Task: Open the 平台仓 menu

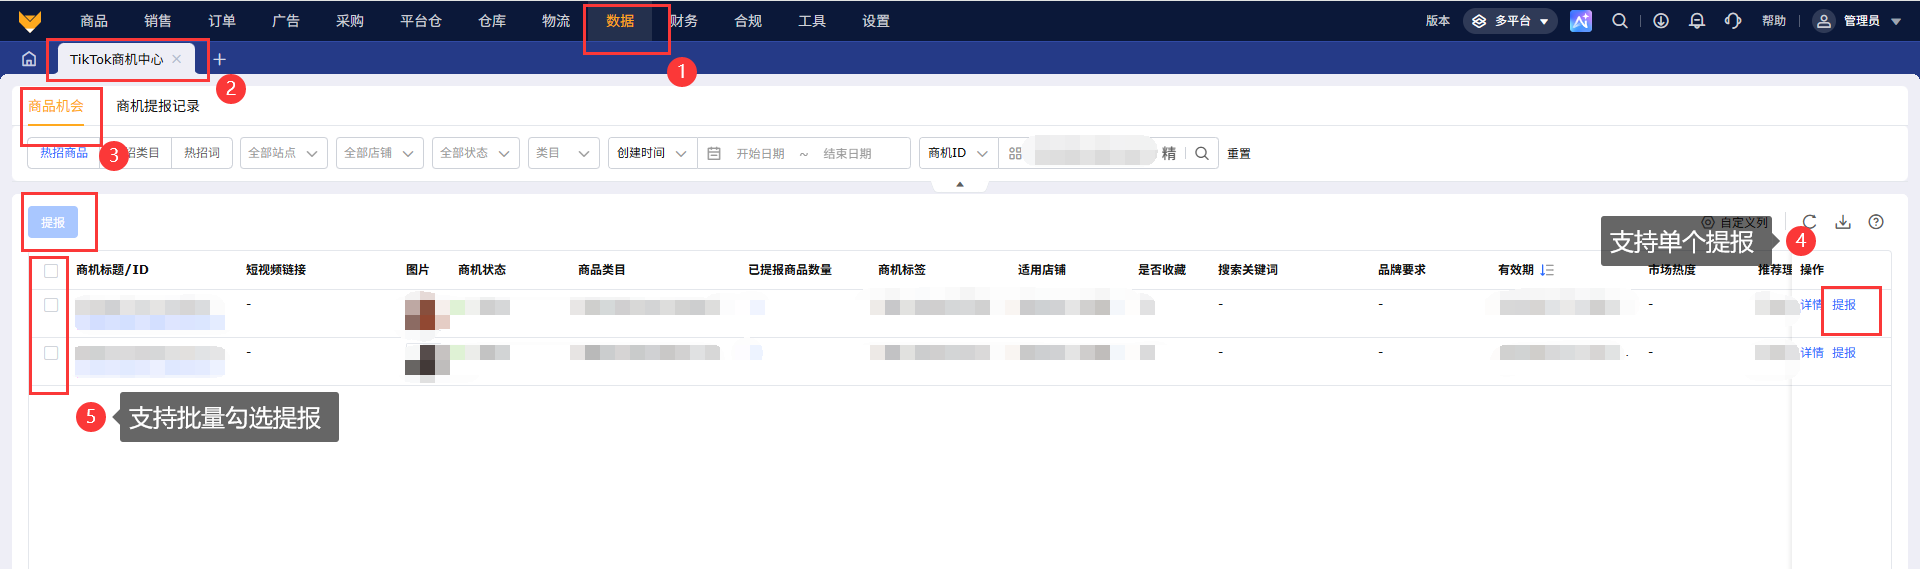Action: pos(421,21)
